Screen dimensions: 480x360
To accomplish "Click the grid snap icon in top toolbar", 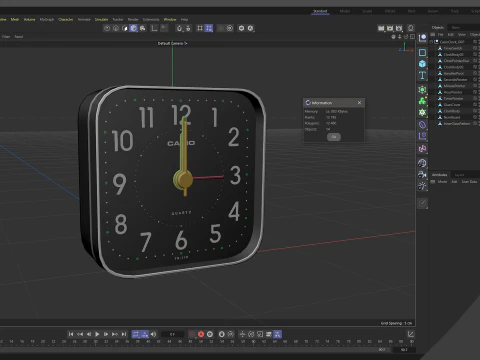I will pos(200,28).
